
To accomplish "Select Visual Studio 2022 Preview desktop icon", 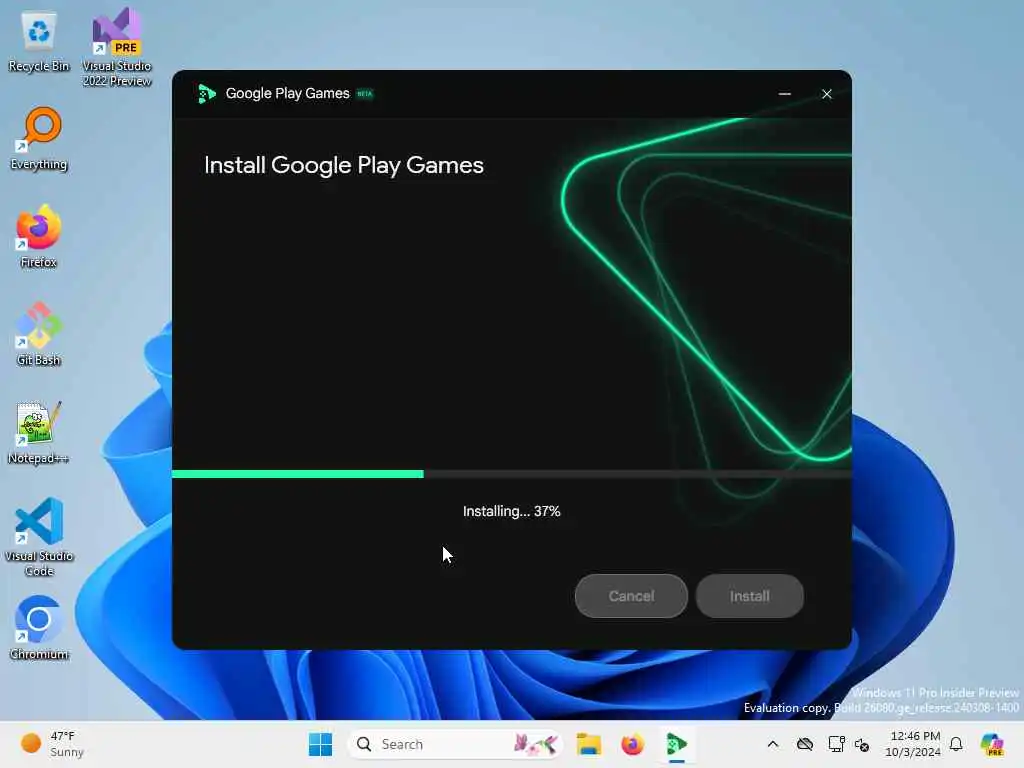I will point(117,47).
